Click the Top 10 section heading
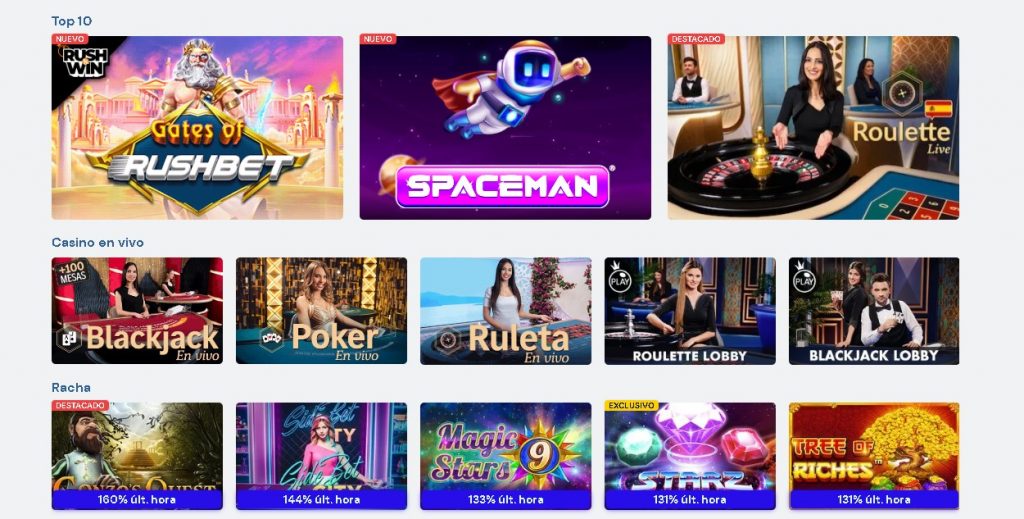The width and height of the screenshot is (1024, 519). [x=72, y=21]
